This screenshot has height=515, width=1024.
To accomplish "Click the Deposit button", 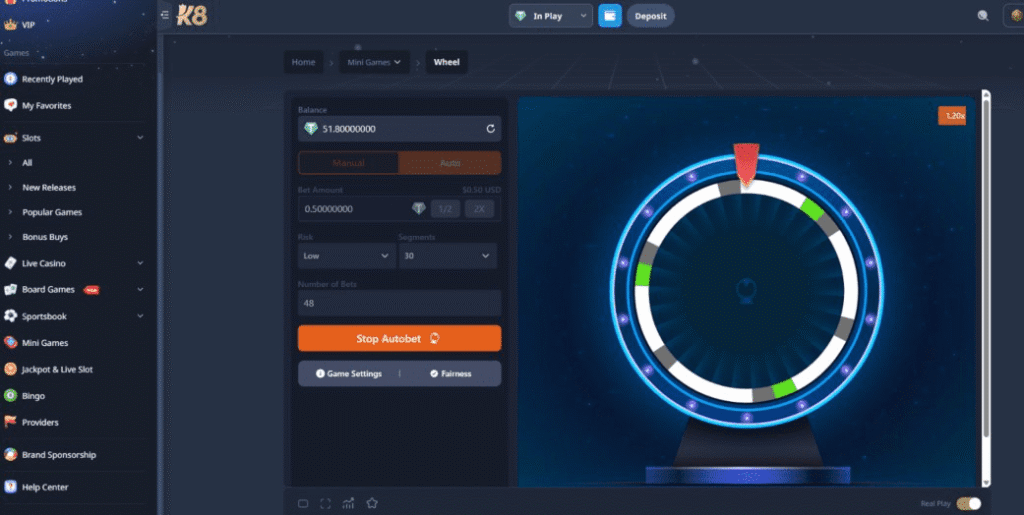I will pos(650,16).
